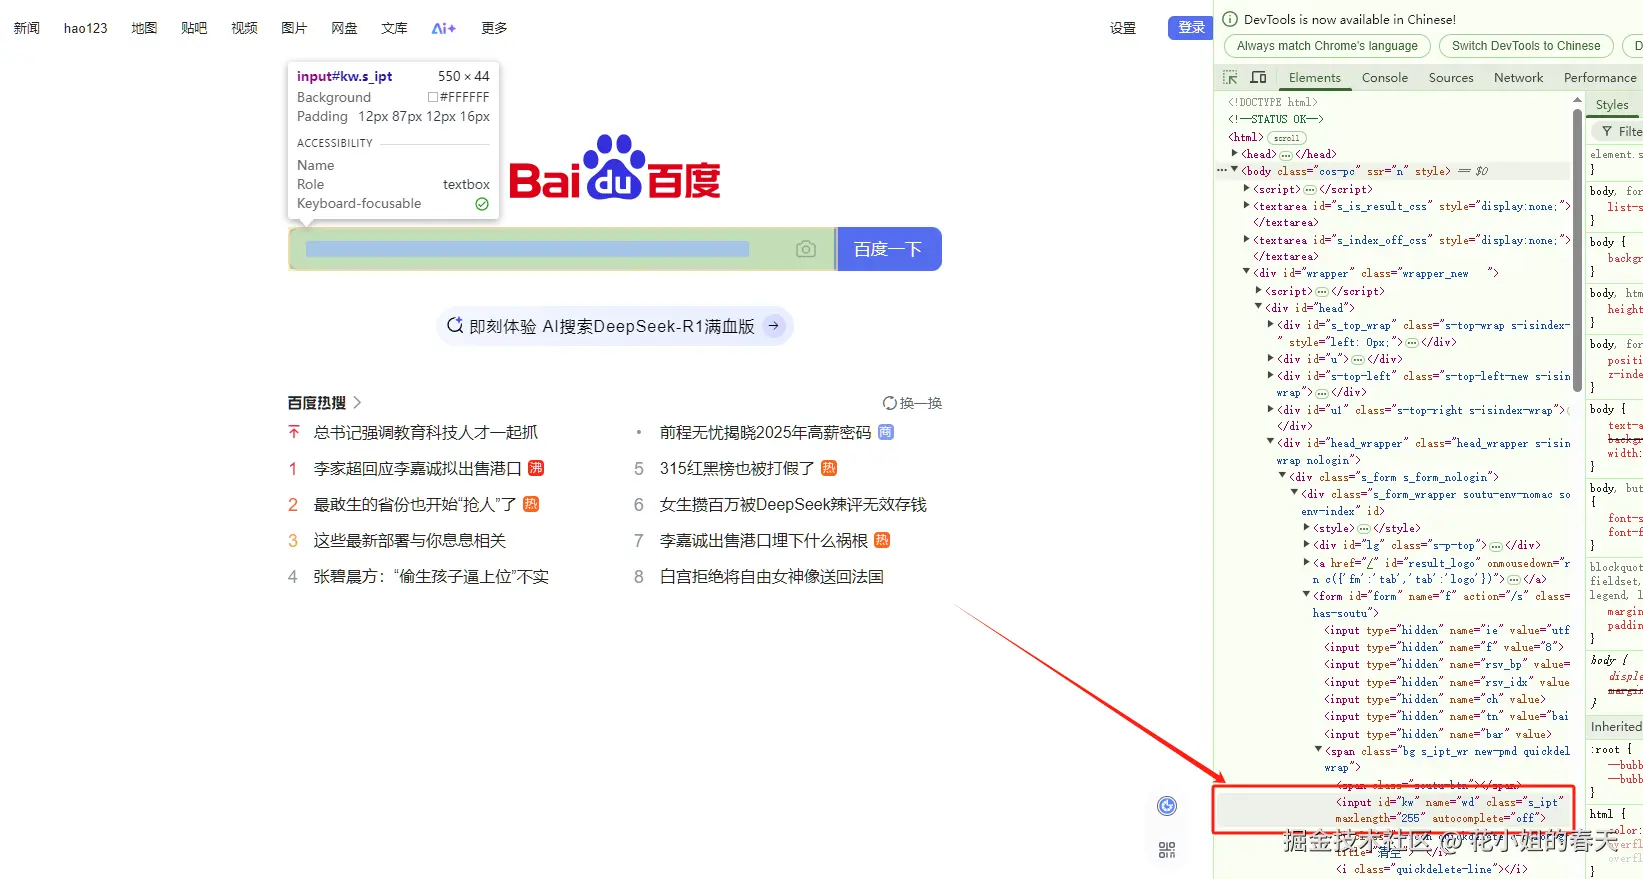Collapse the div id="wrapper" node
This screenshot has width=1643, height=879.
[x=1247, y=273]
